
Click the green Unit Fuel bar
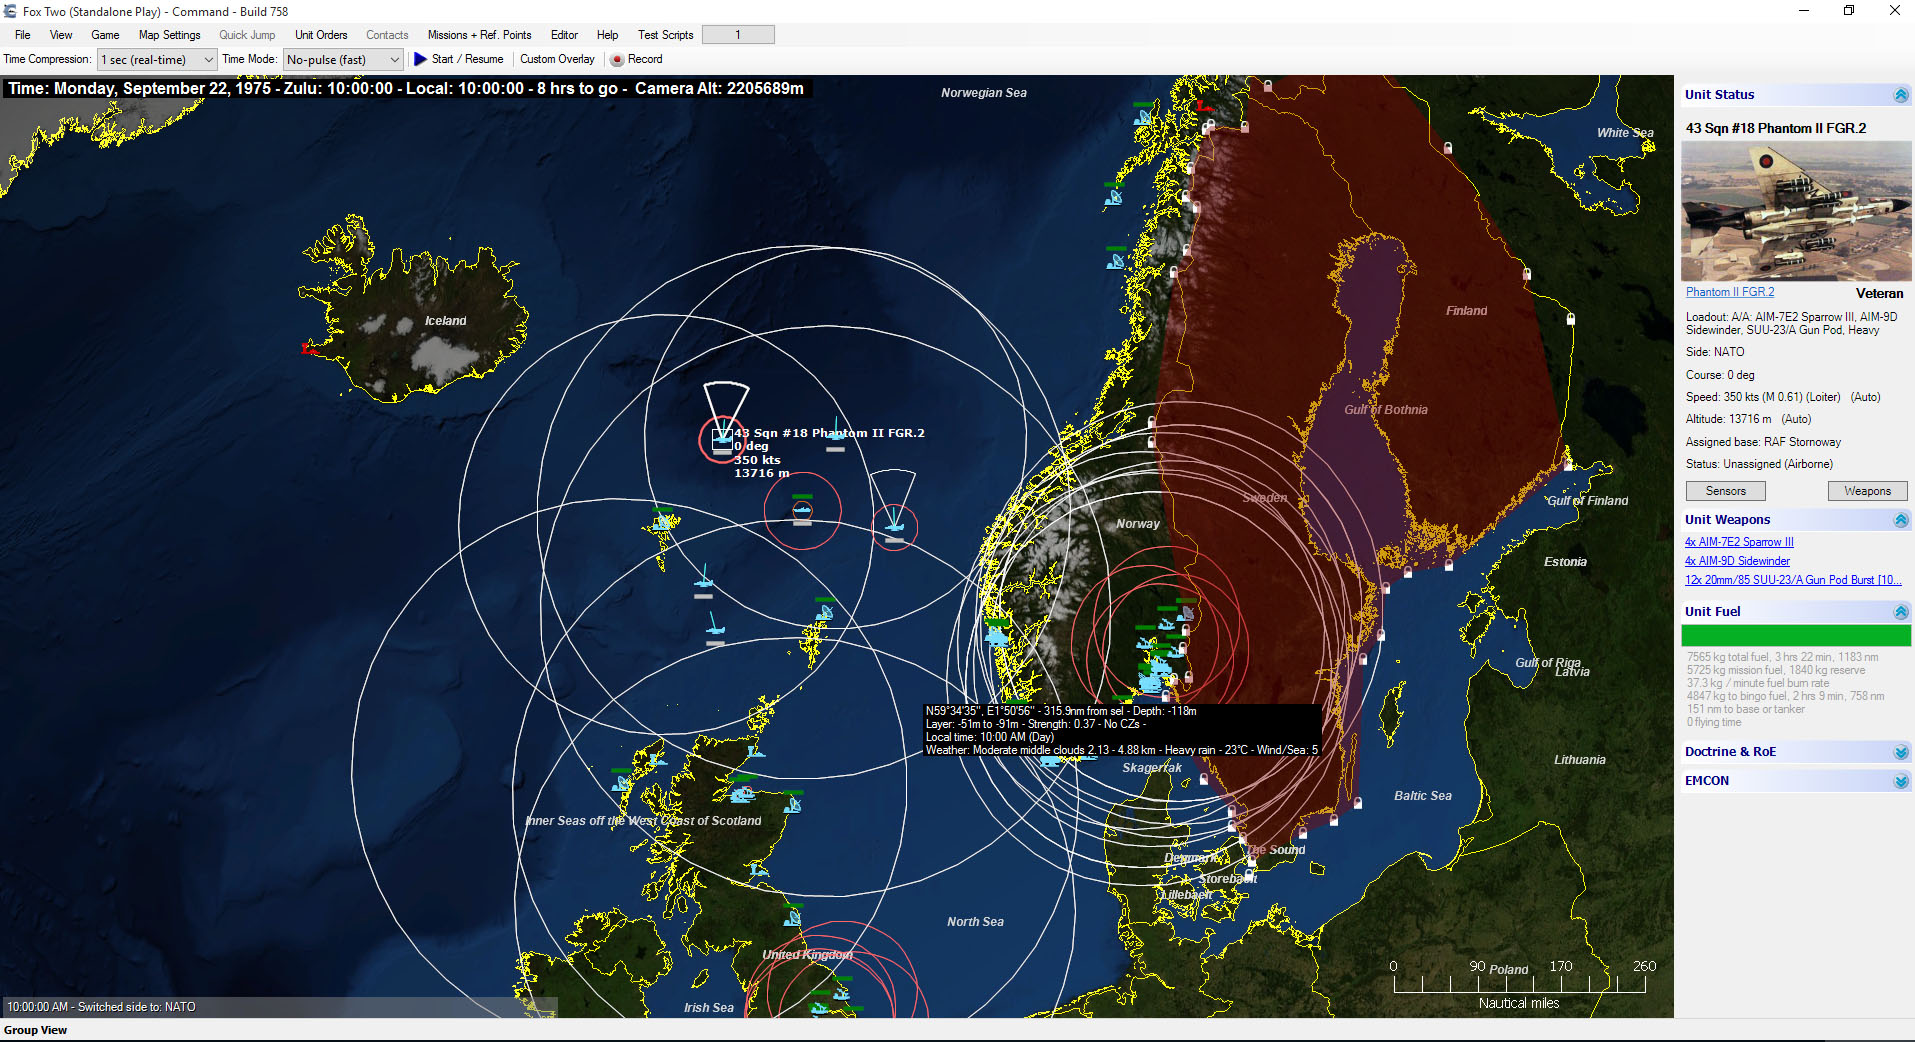[1795, 635]
